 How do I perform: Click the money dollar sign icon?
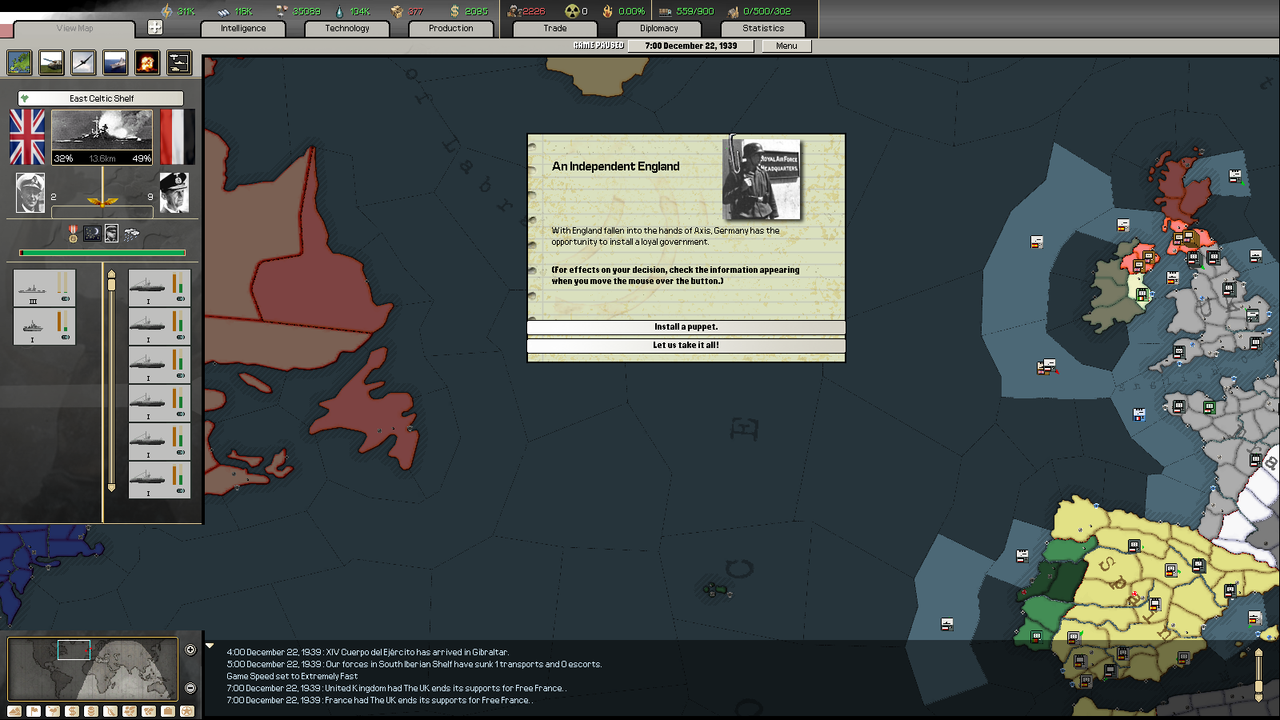(x=455, y=11)
